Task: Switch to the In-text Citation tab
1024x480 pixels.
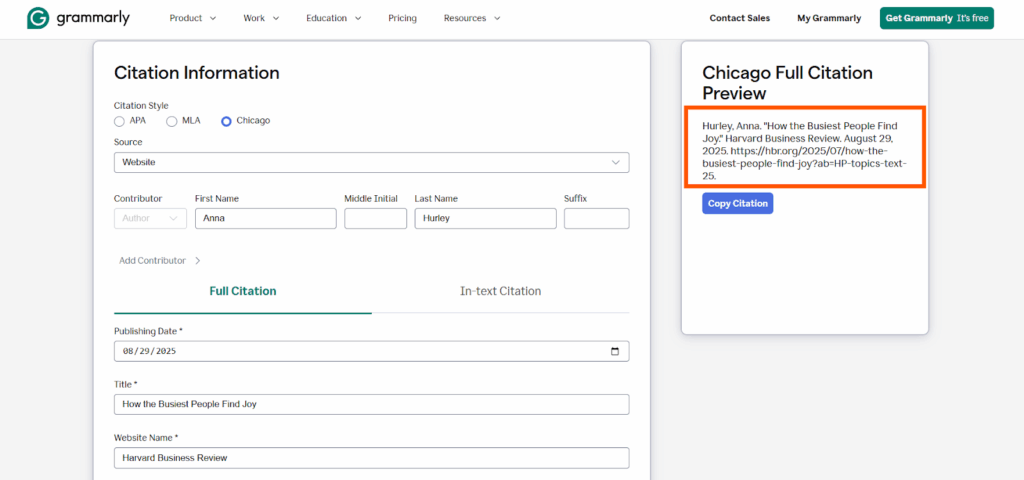Action: click(x=500, y=291)
